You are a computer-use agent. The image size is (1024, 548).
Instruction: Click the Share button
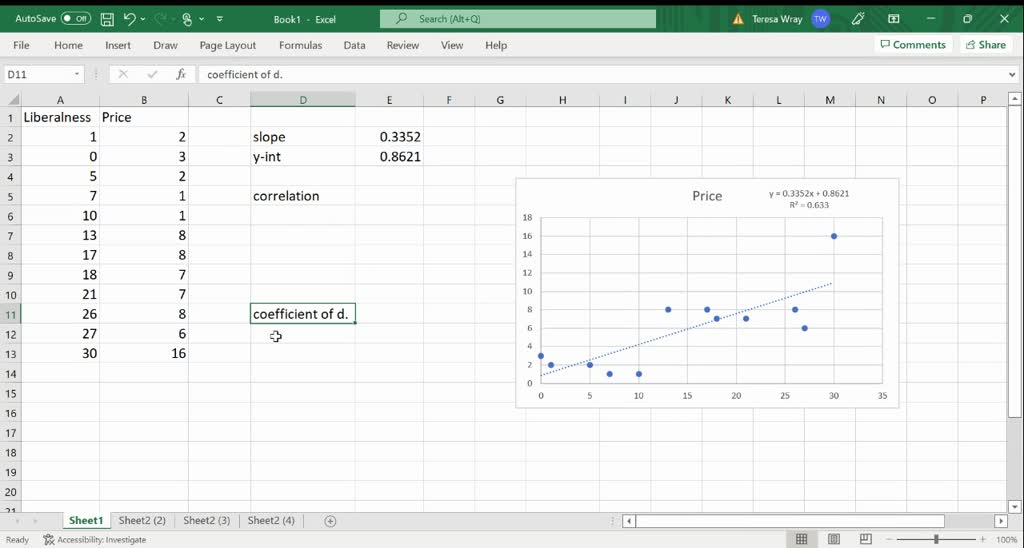[985, 45]
